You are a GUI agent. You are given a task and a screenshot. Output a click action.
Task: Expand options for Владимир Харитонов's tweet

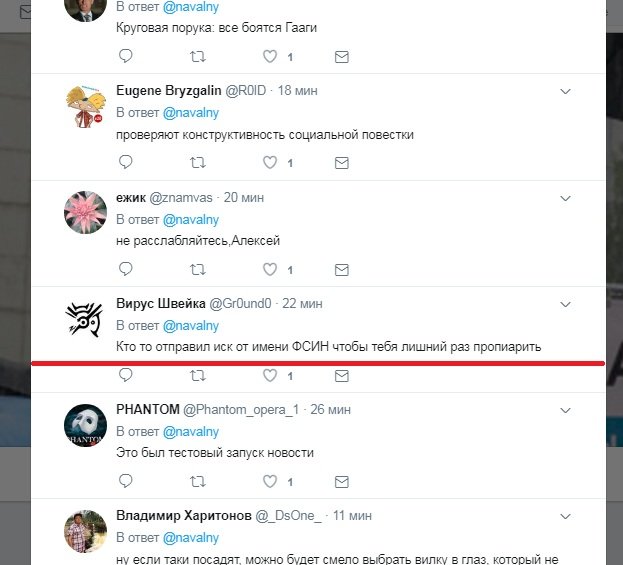(x=565, y=517)
